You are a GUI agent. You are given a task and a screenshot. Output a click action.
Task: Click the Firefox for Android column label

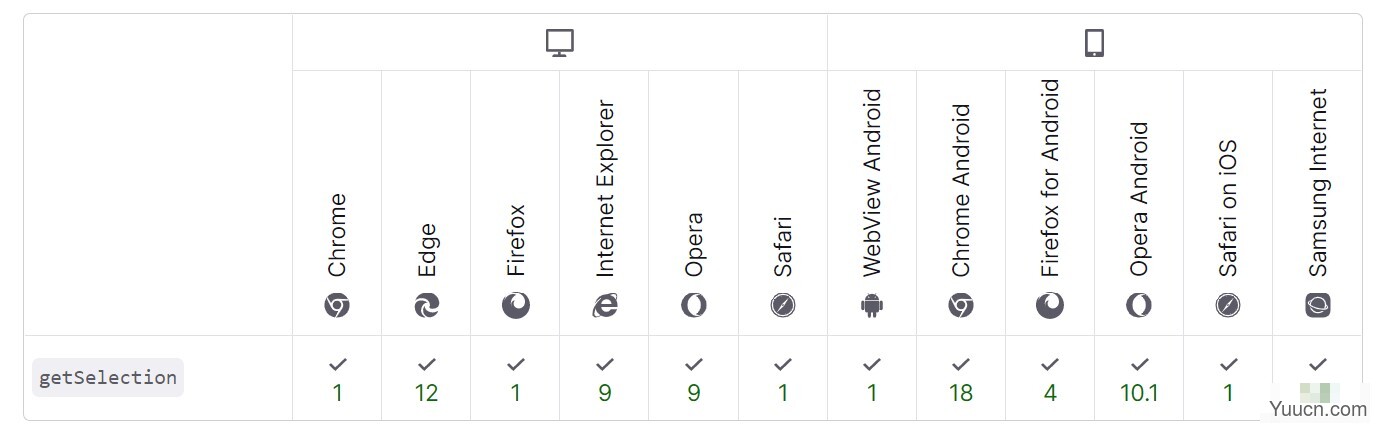pos(1050,178)
